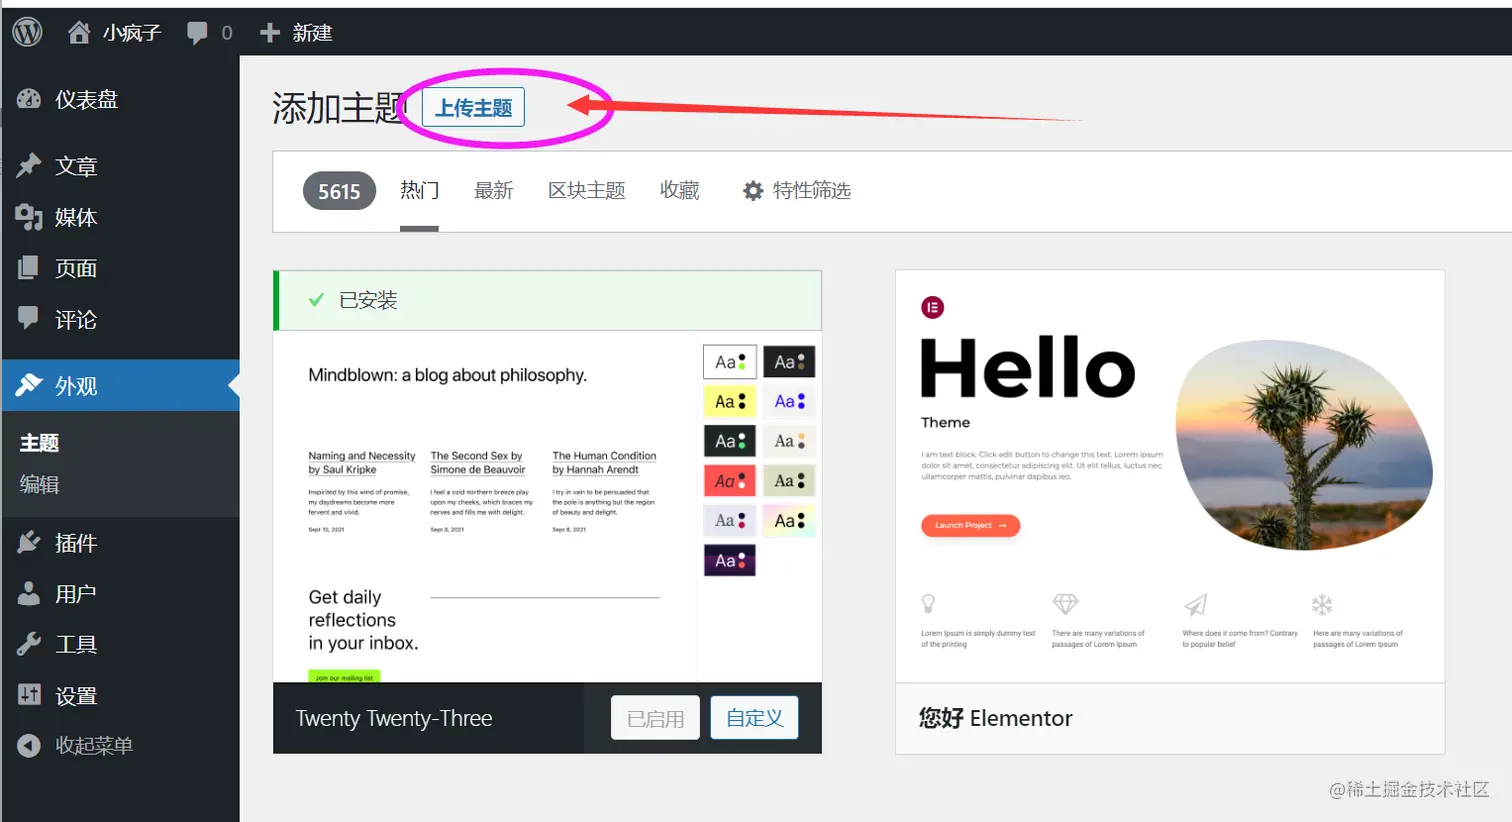
Task: Select the 编辑 submenu entry
Action: (x=40, y=484)
